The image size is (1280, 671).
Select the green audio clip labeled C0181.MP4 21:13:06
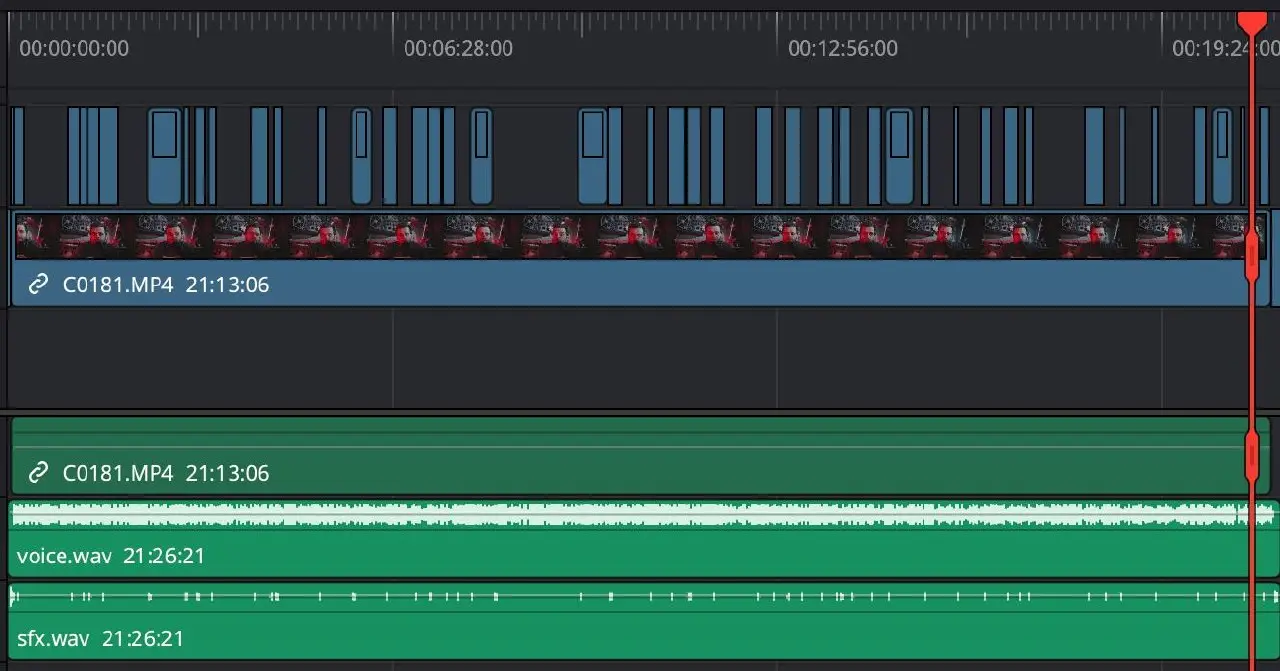(640, 456)
